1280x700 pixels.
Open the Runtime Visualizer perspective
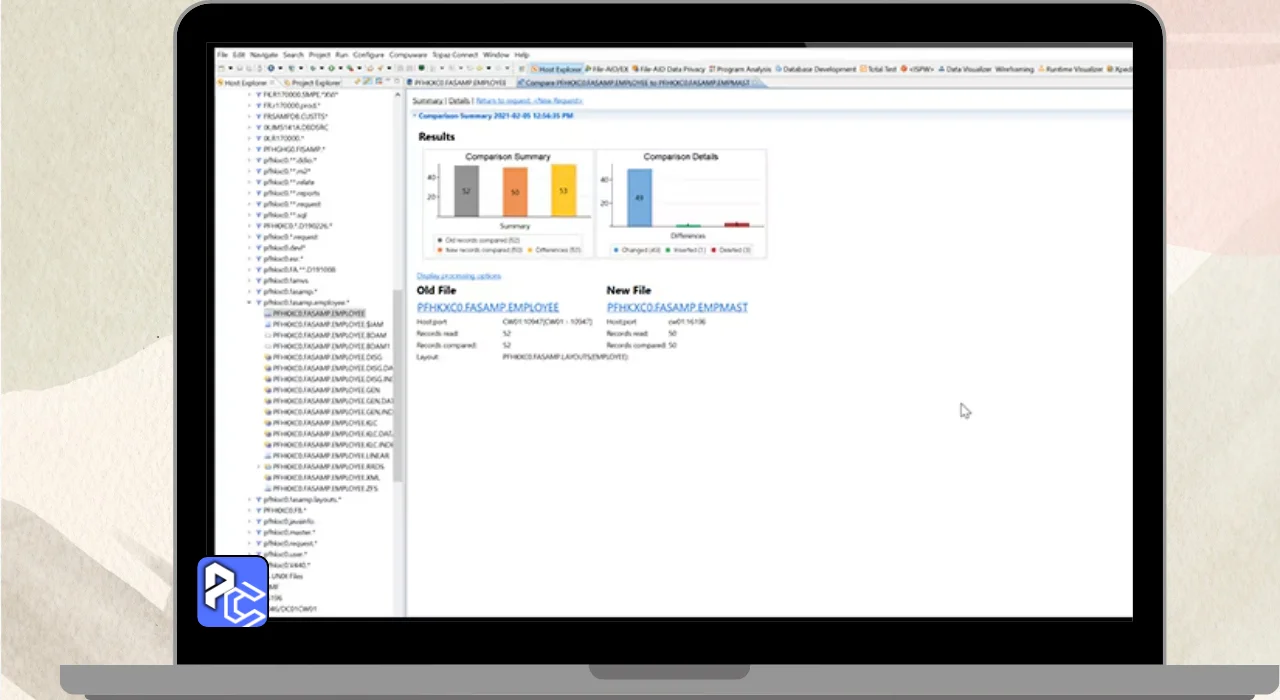(x=1070, y=69)
